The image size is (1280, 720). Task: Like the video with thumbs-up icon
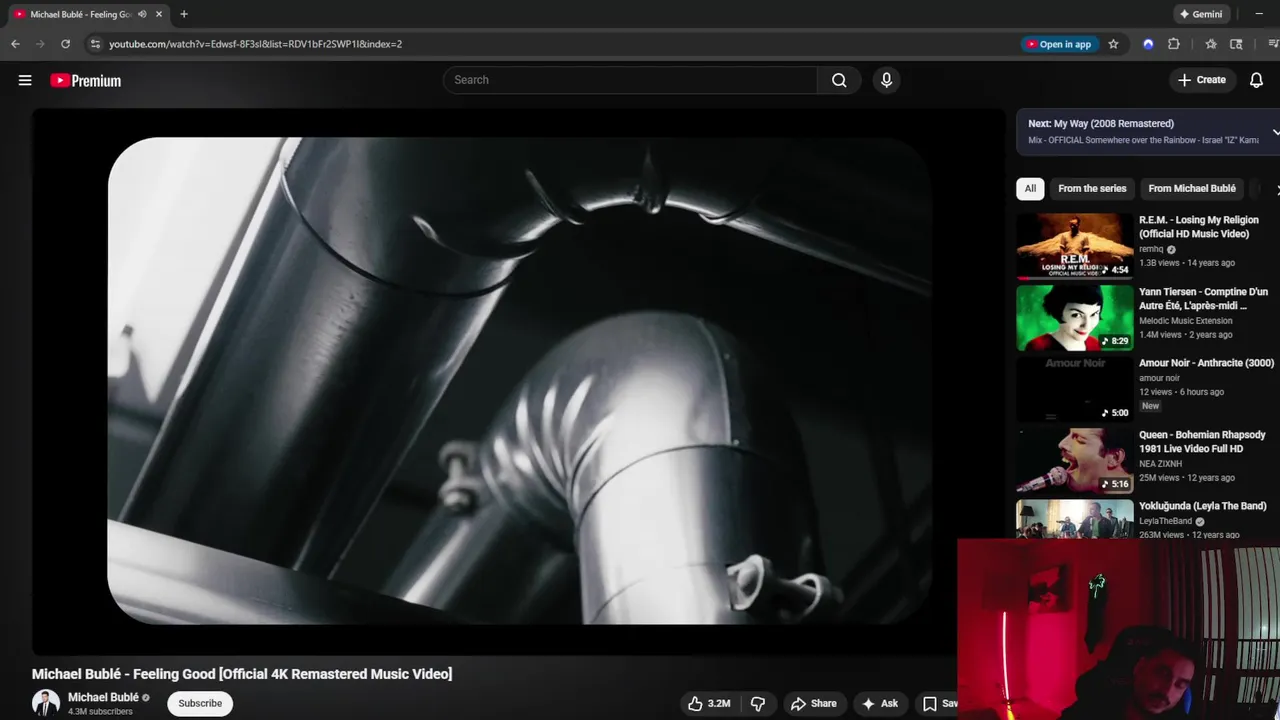[708, 703]
